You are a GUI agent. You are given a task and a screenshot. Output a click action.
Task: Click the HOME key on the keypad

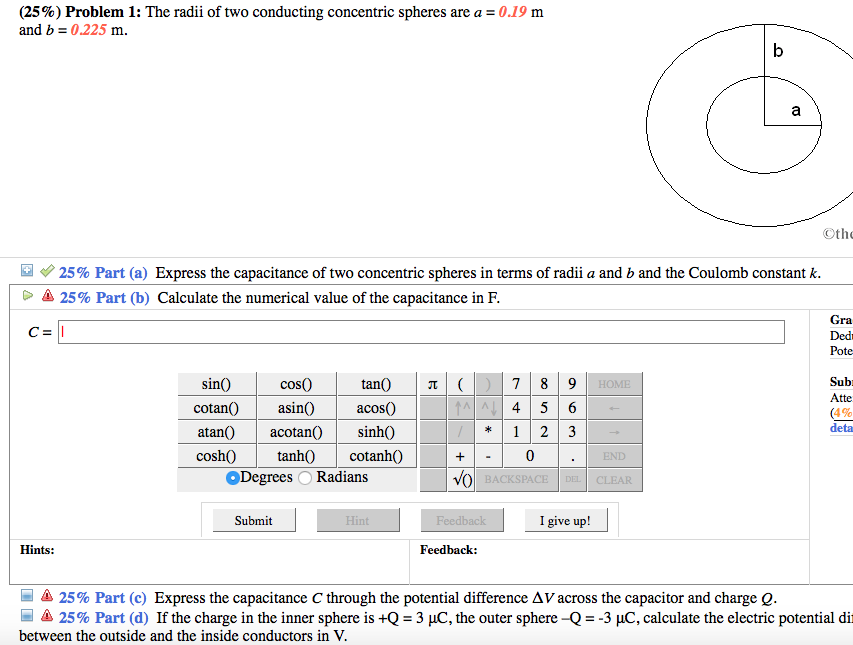tap(613, 384)
